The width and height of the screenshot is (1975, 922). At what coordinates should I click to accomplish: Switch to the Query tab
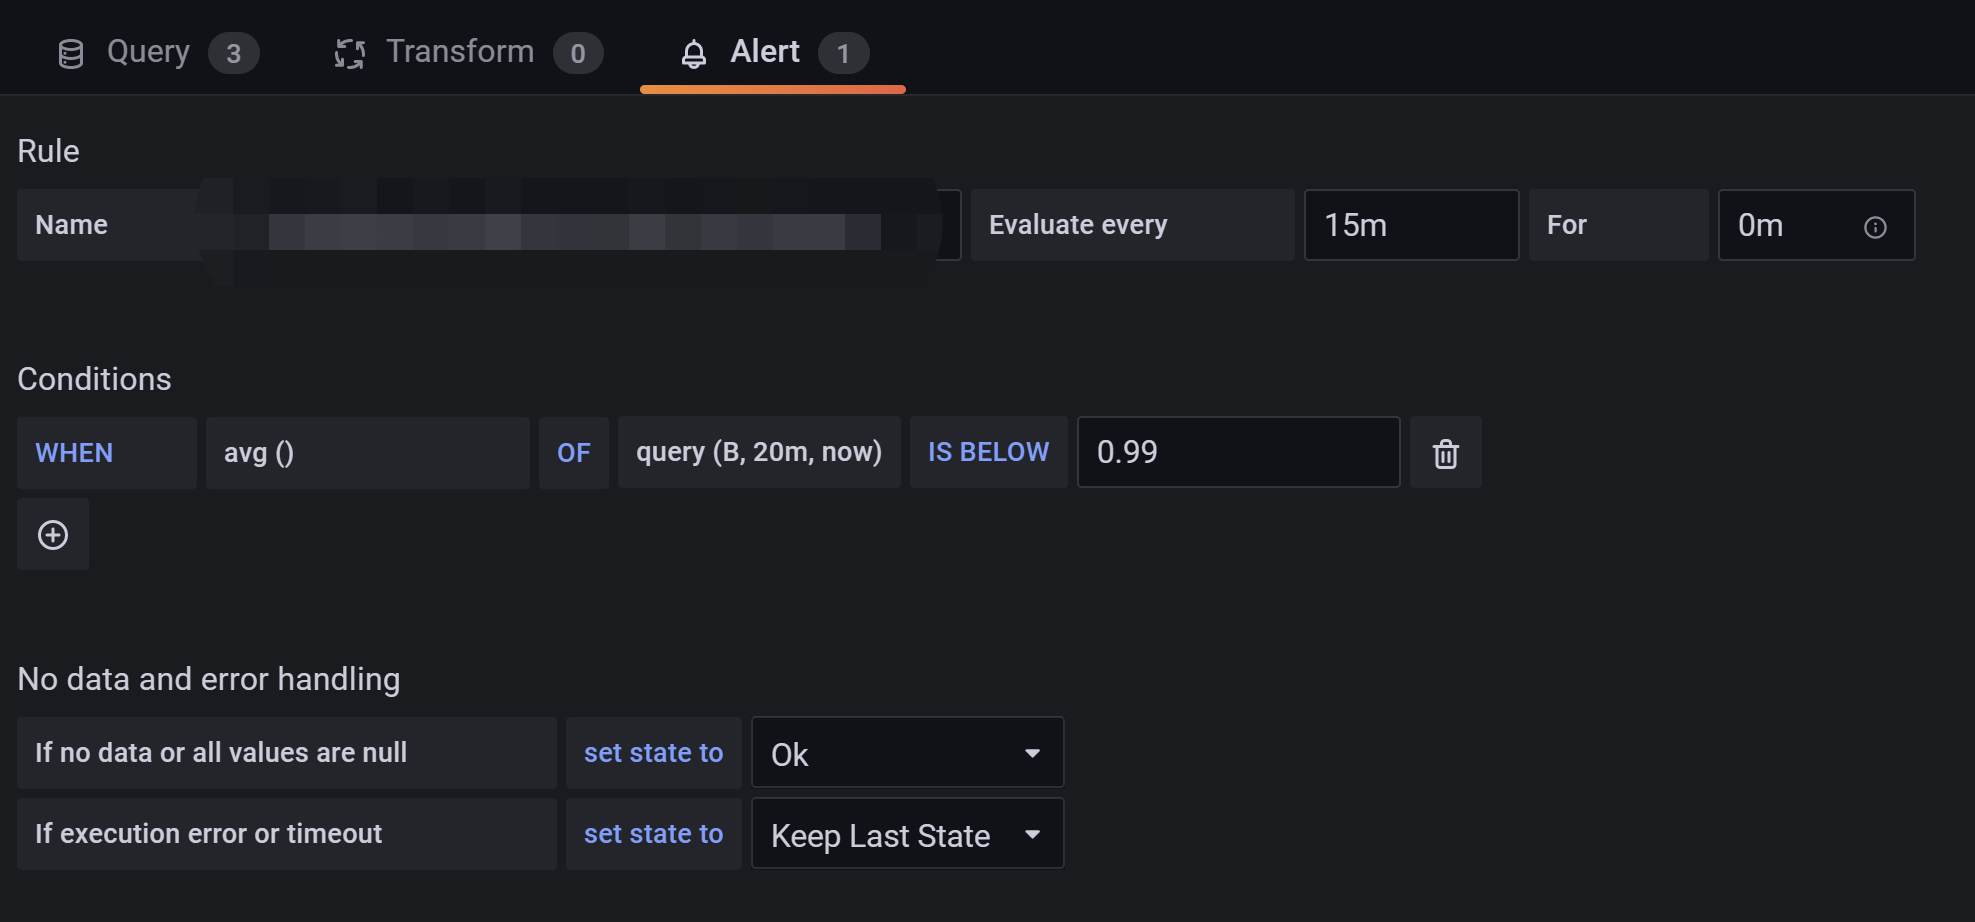[x=147, y=51]
